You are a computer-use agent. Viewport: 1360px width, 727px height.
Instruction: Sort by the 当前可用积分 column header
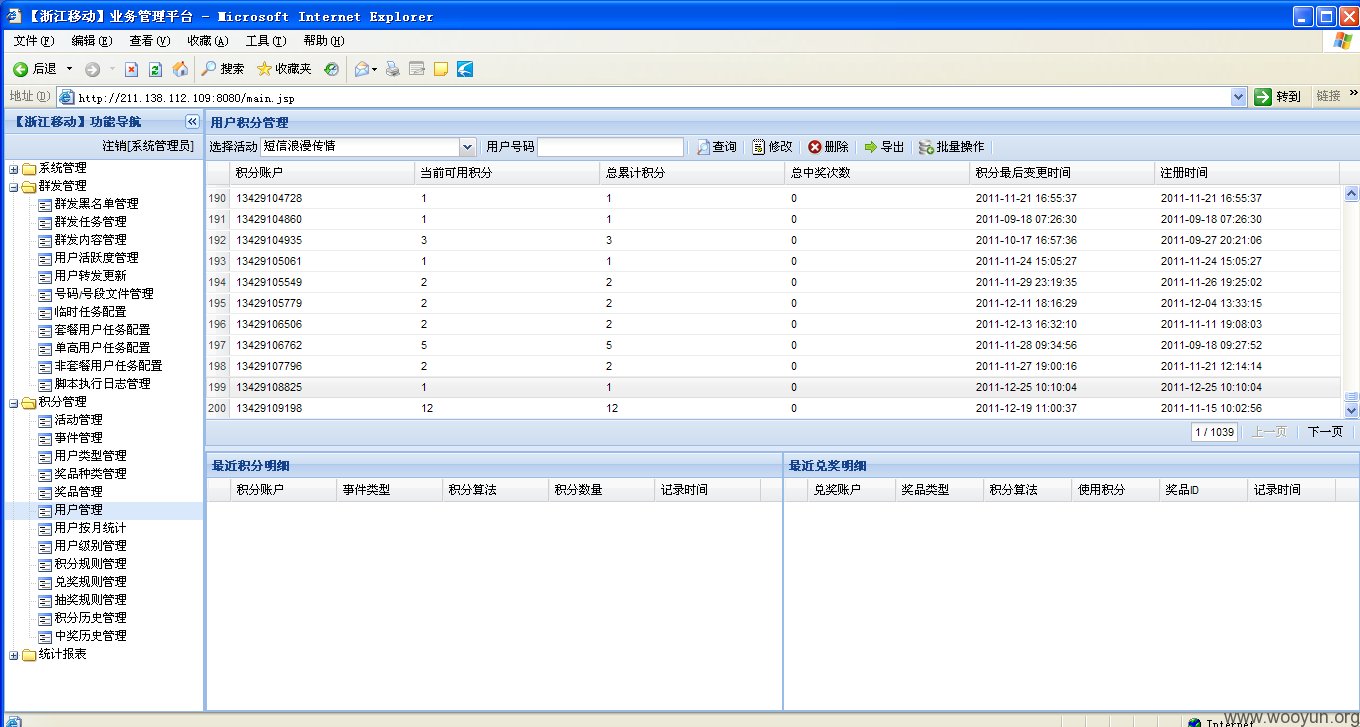pos(507,173)
